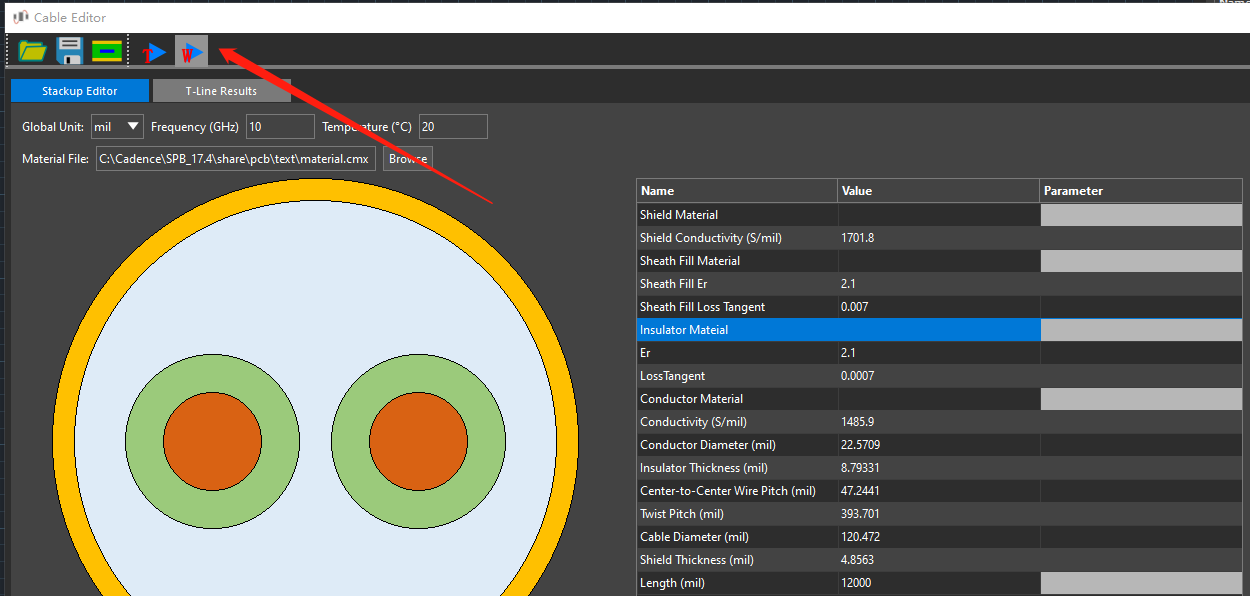Click the grey Parameter cell for Conductor Material

click(1141, 399)
